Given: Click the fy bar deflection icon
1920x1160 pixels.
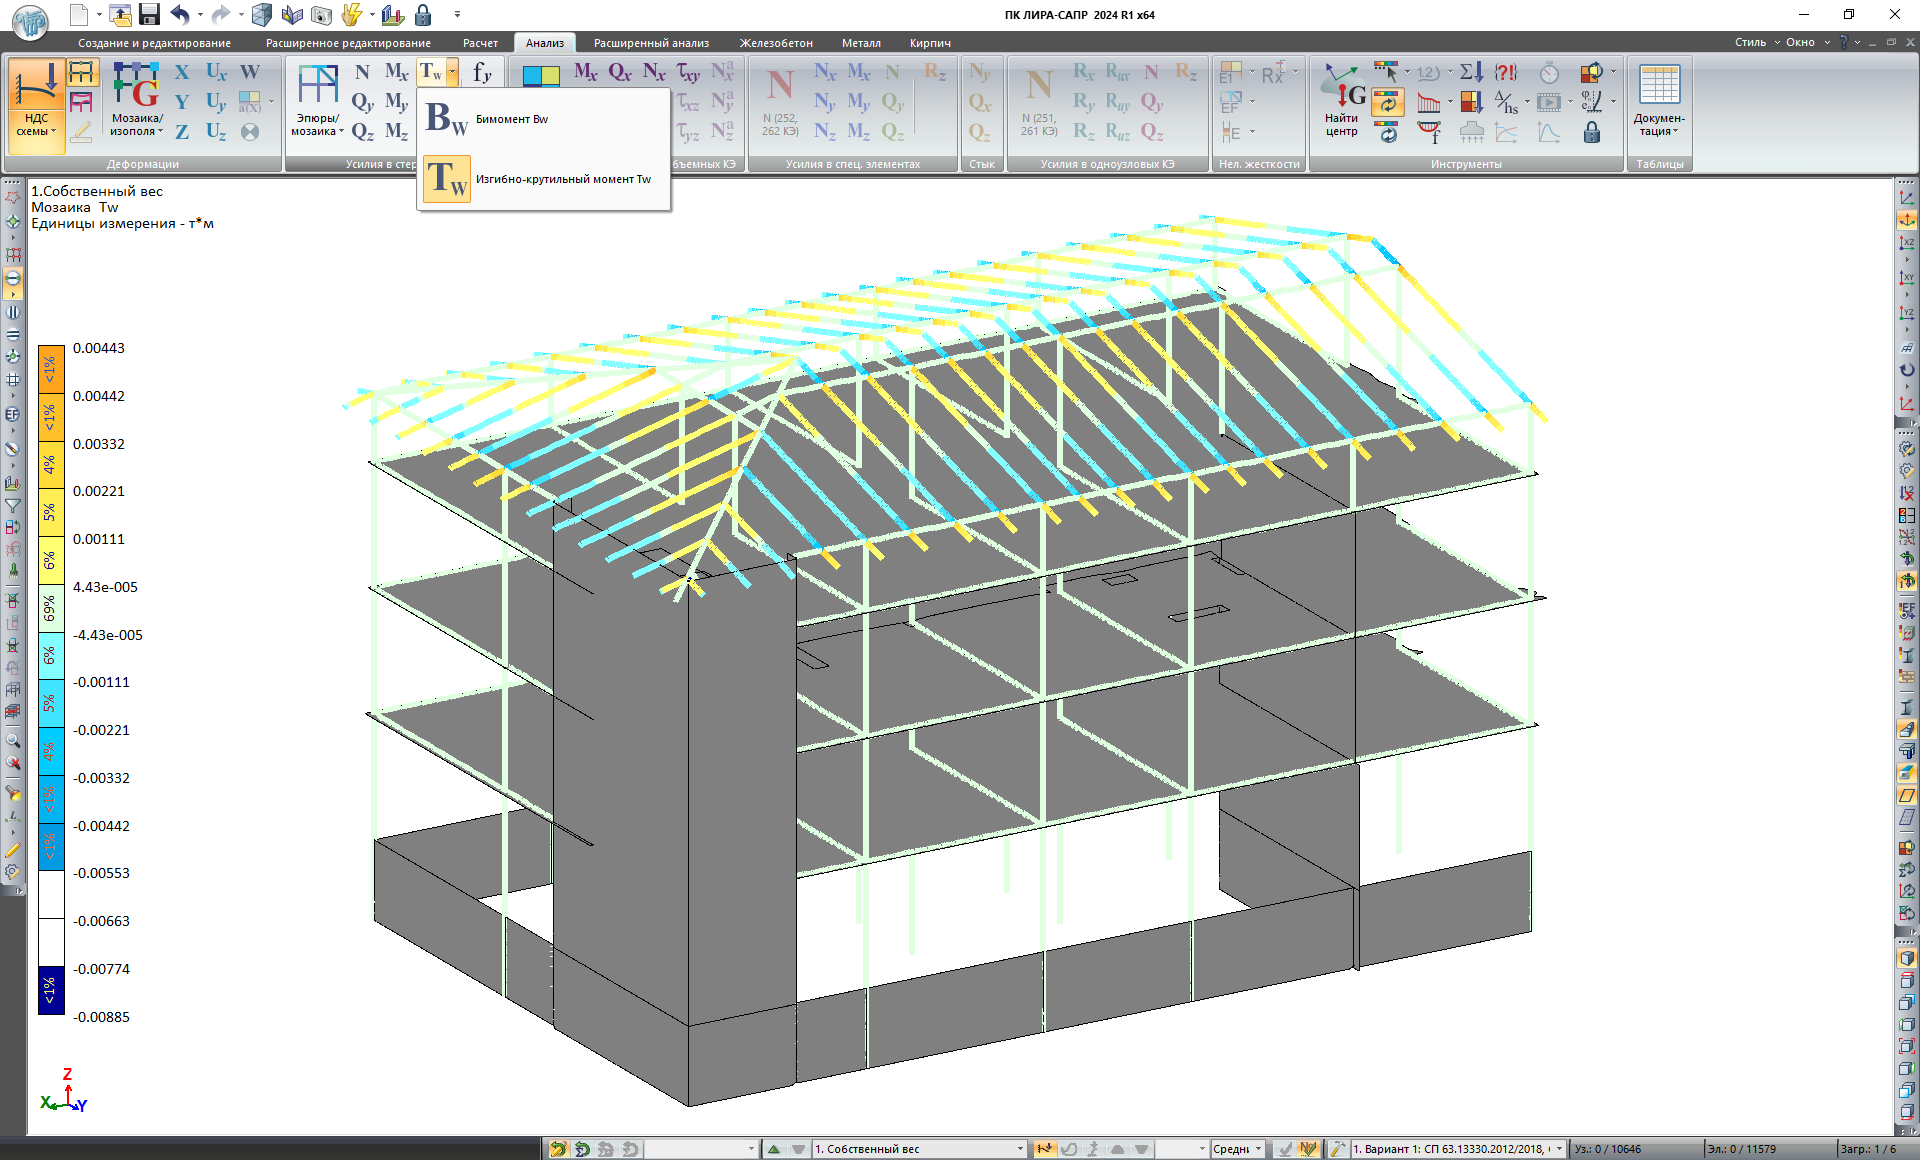Looking at the screenshot, I should coord(482,72).
